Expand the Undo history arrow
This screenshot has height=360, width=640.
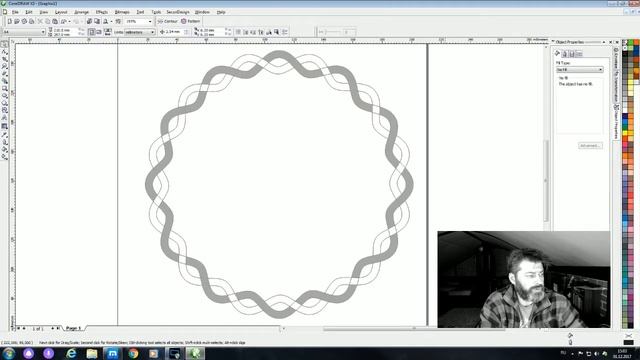pos(69,21)
